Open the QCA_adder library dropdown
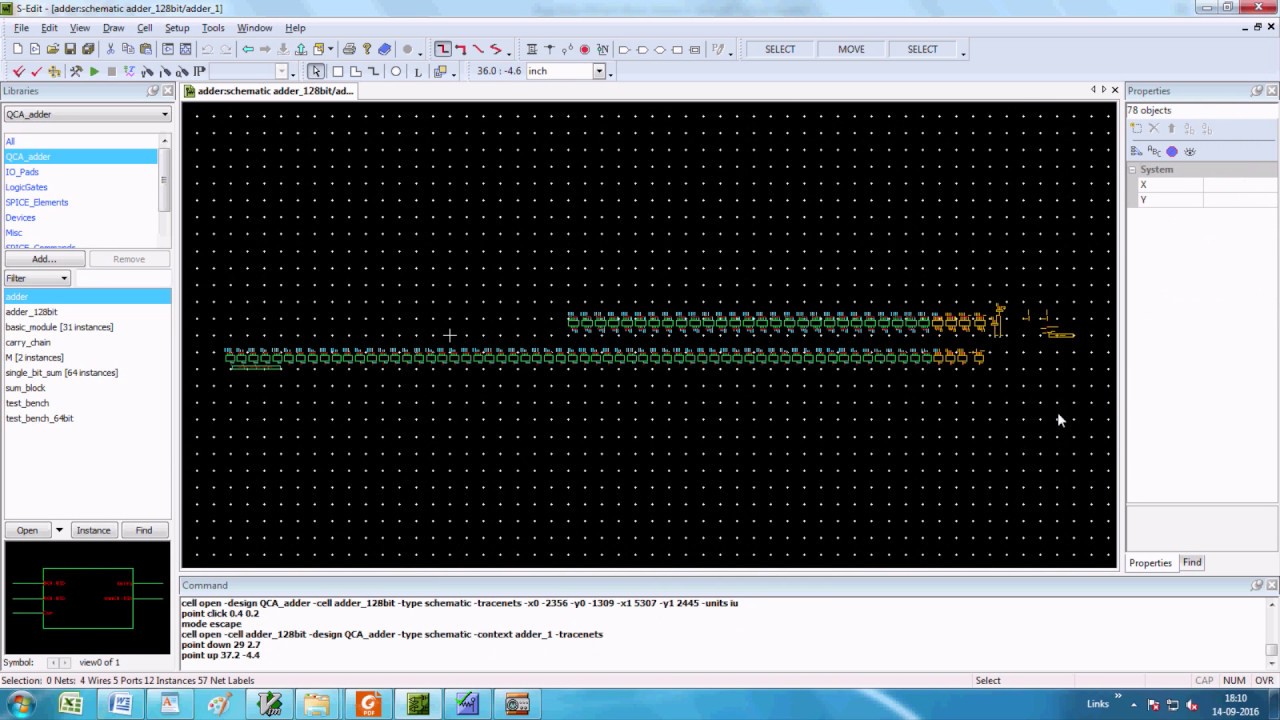The image size is (1280, 720). coord(165,114)
